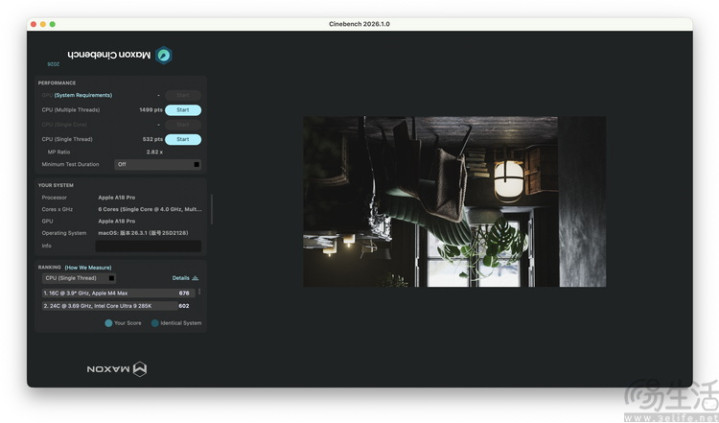Click the score 602 in ranking

click(x=184, y=306)
